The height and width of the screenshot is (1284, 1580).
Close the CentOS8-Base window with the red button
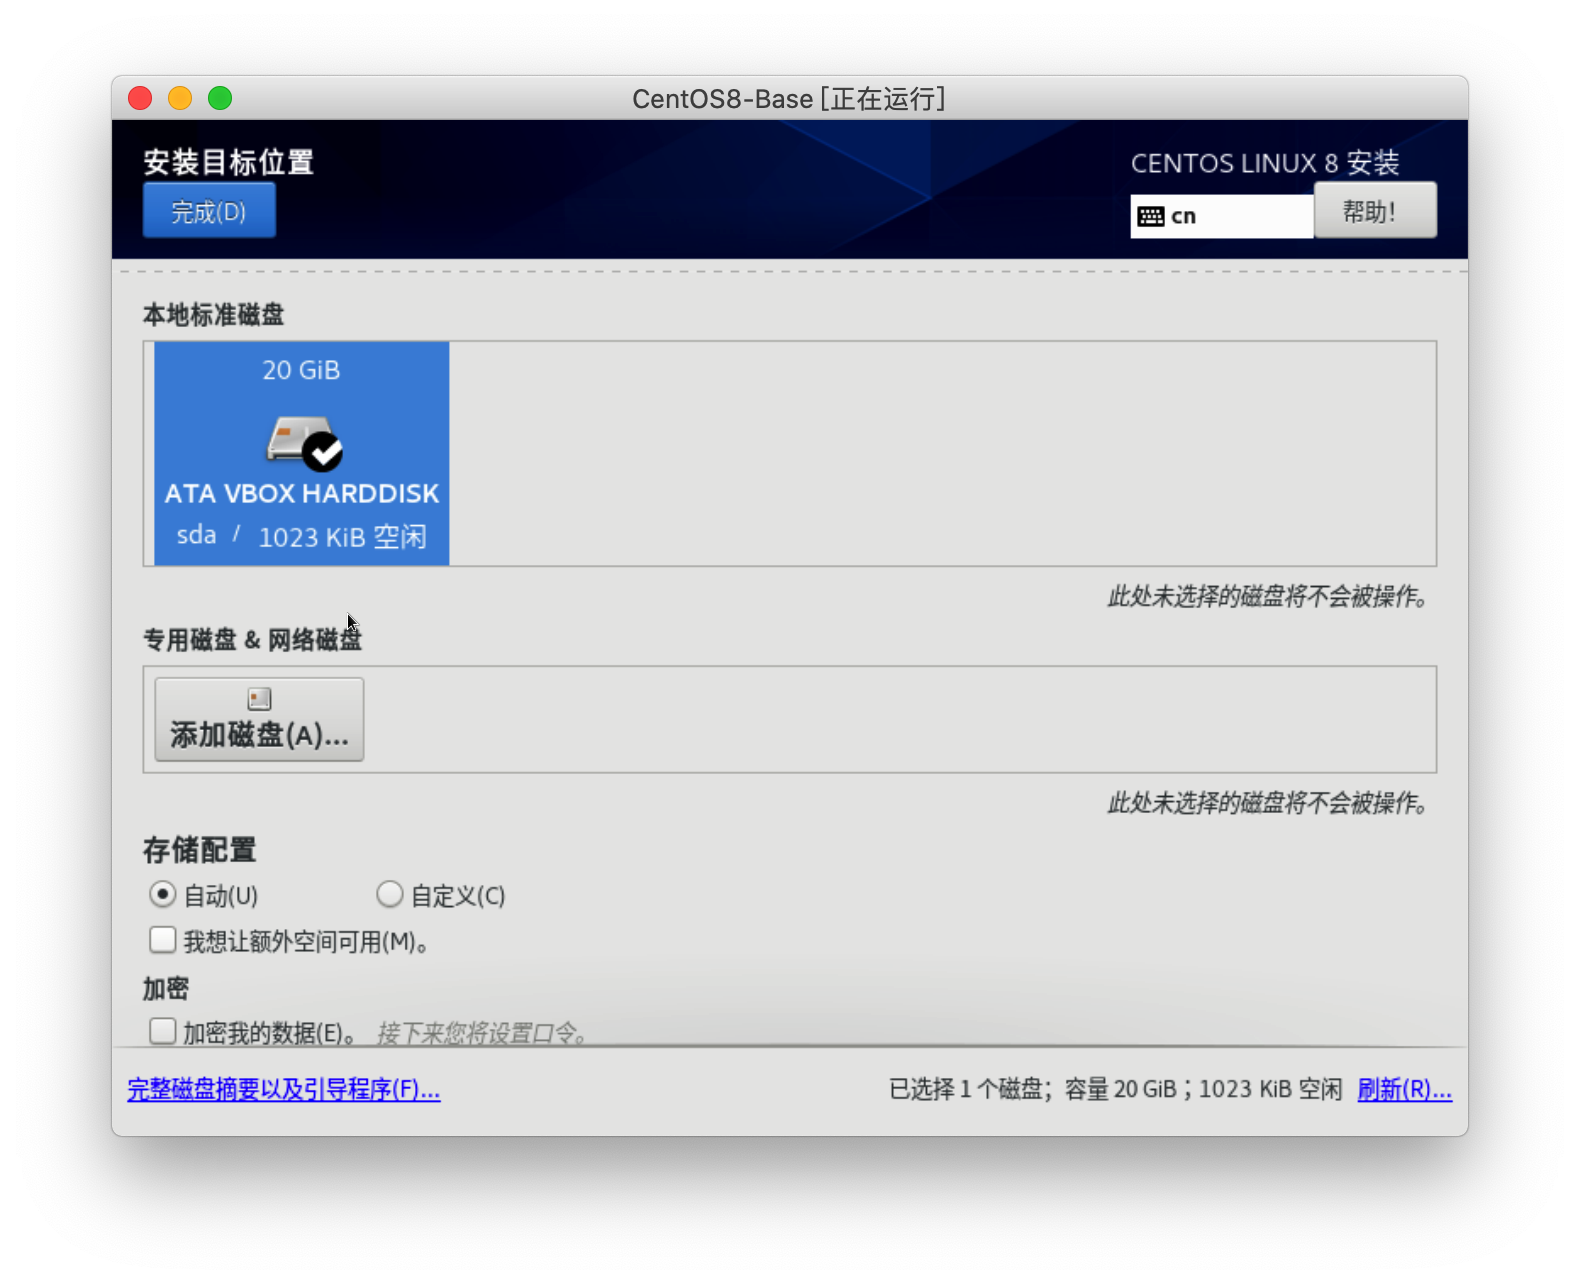[x=140, y=98]
